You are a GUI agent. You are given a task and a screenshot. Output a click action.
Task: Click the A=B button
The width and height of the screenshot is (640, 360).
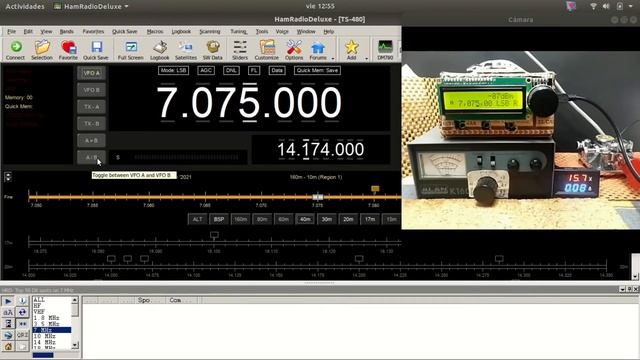coord(91,140)
